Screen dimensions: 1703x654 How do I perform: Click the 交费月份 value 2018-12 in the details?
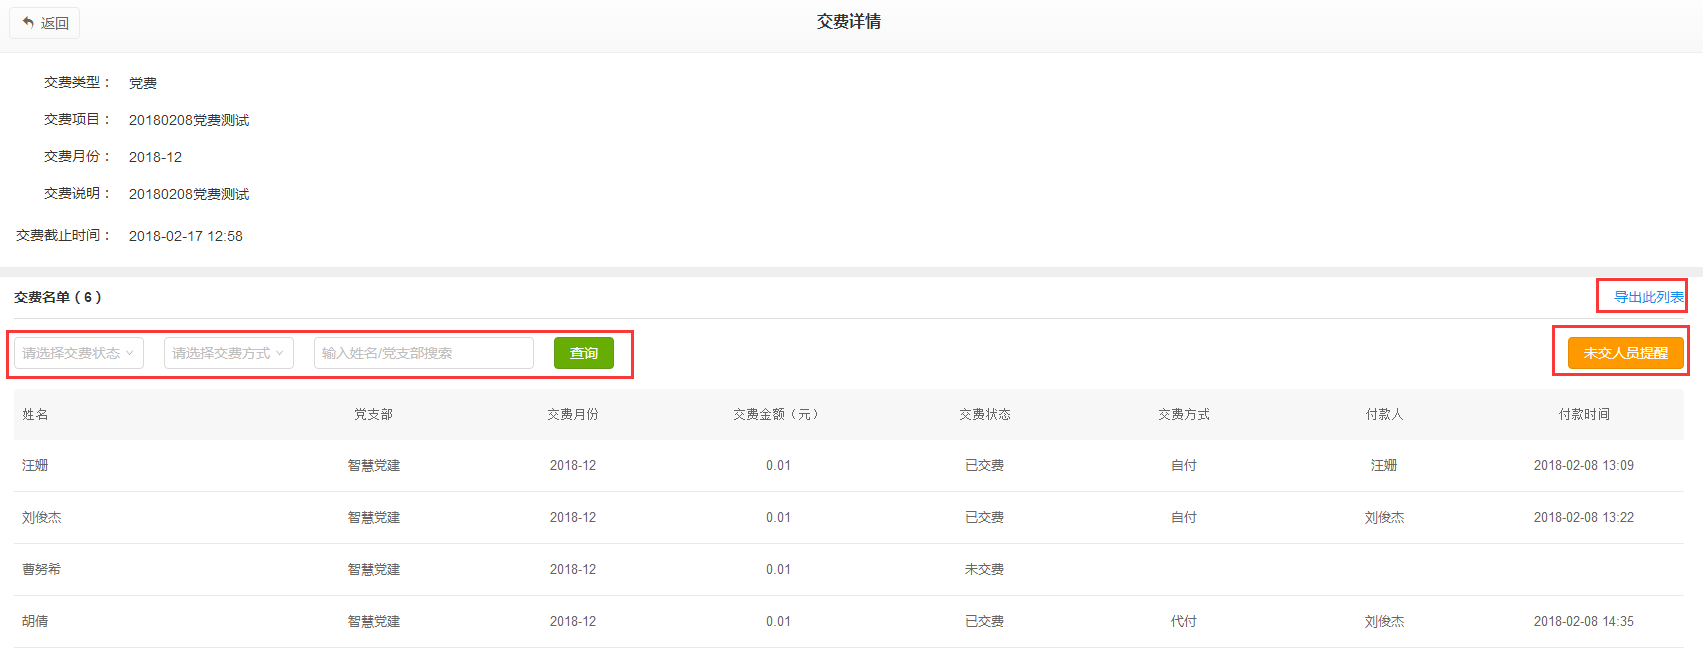click(155, 157)
